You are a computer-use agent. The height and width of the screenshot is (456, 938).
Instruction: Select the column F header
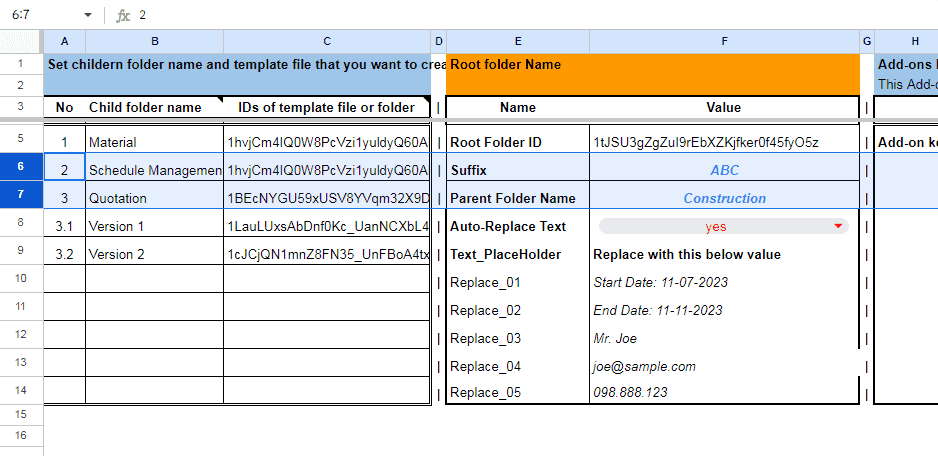[x=724, y=41]
